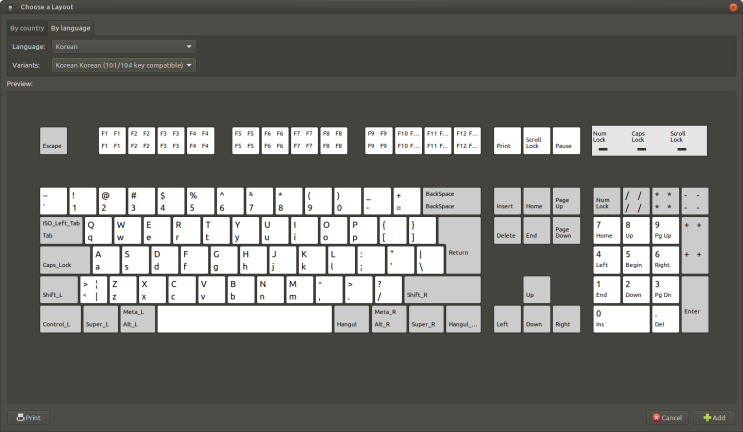The width and height of the screenshot is (743, 432).
Task: Click the ISO_Left_Tab key in preview
Action: coord(61,230)
